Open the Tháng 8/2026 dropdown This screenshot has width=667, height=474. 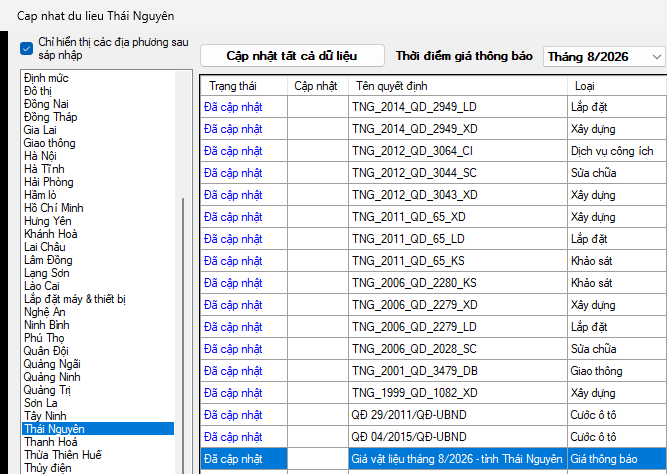pyautogui.click(x=604, y=57)
